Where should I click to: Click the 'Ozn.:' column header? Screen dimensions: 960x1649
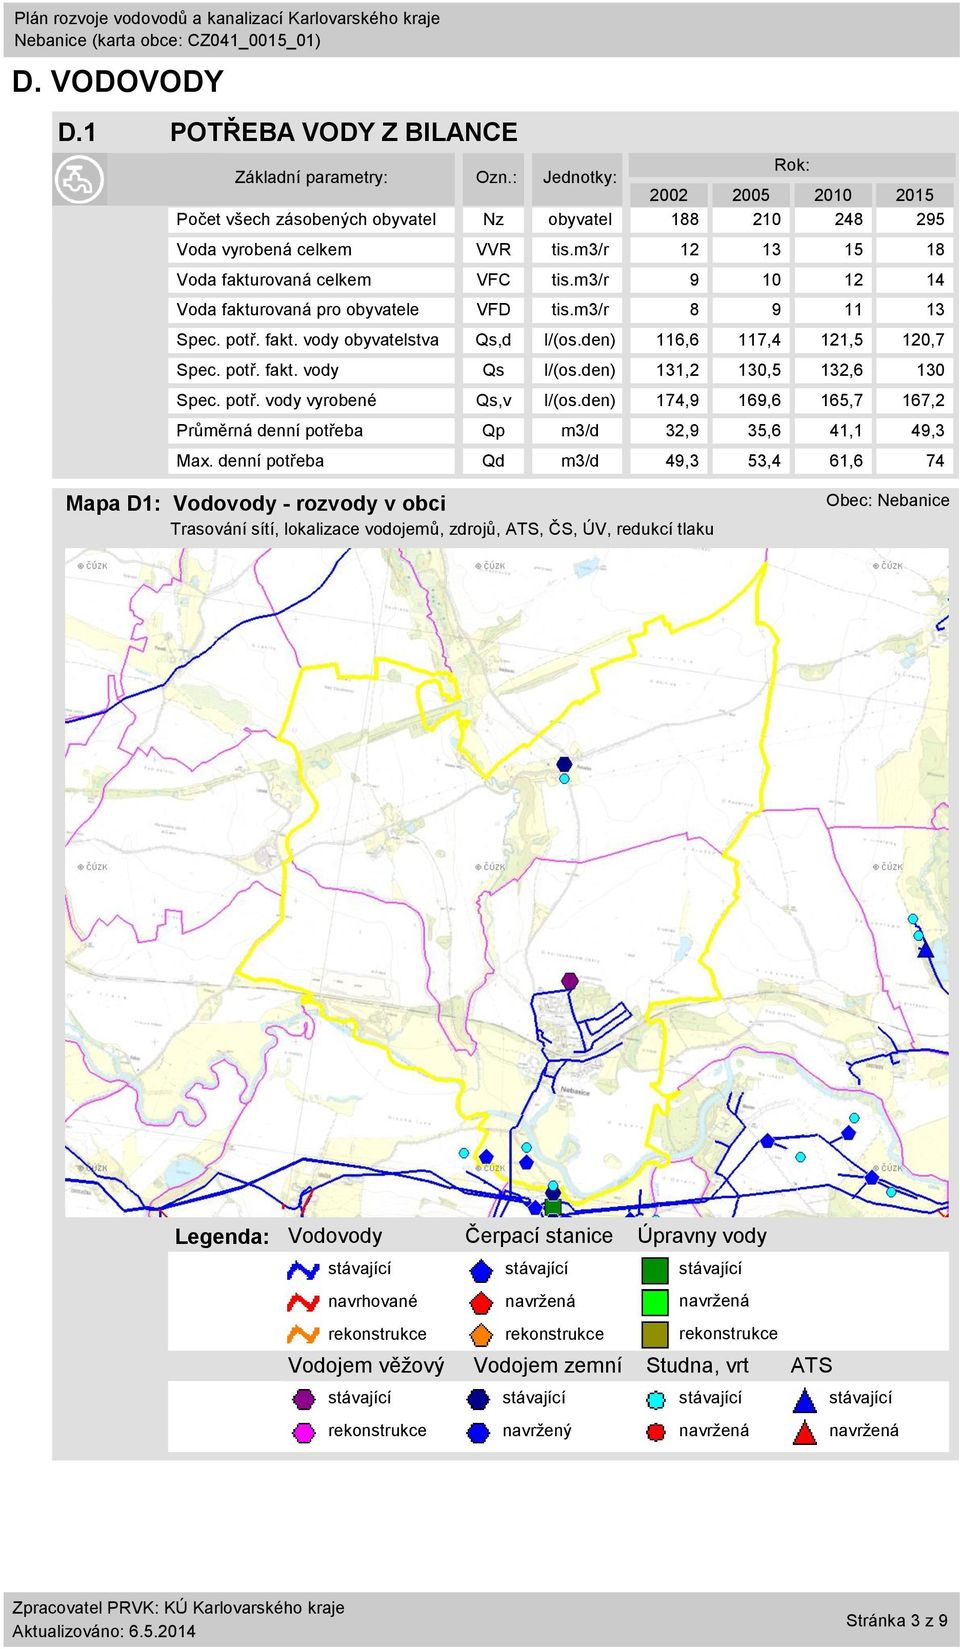[x=496, y=177]
